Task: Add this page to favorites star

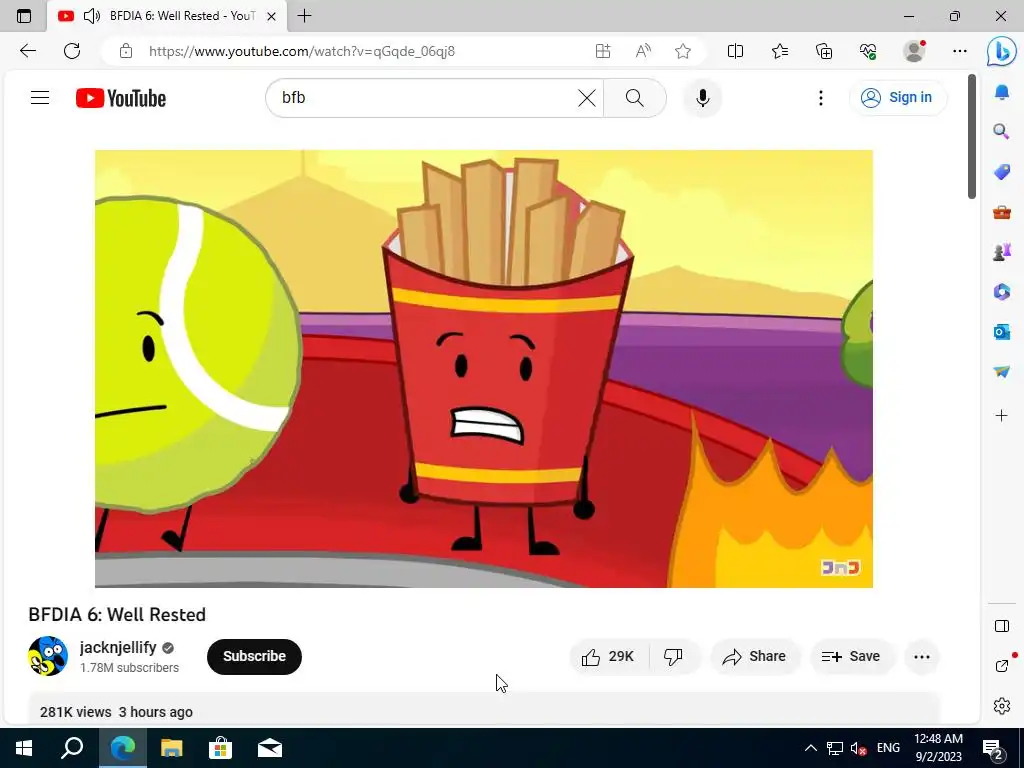Action: (x=683, y=51)
